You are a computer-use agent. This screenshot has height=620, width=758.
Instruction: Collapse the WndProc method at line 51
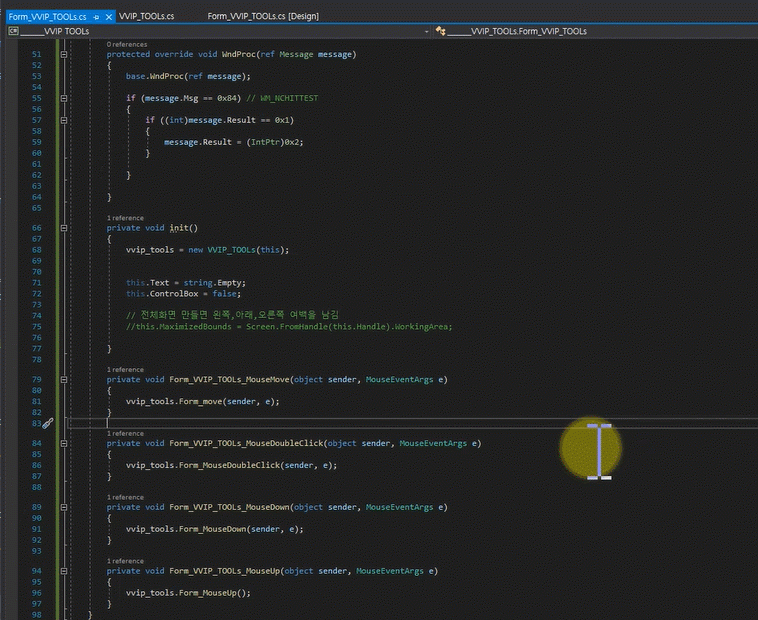click(x=64, y=55)
